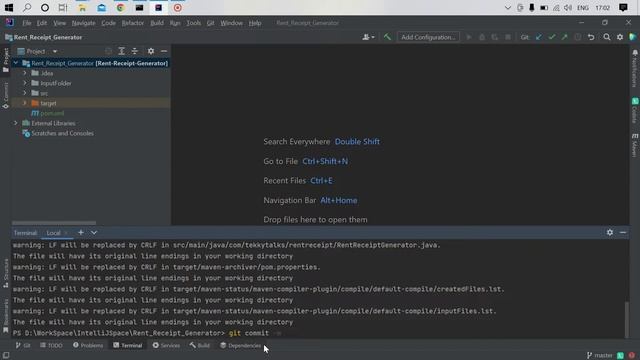Open the Services tool window button
The image size is (640, 360).
[166, 345]
